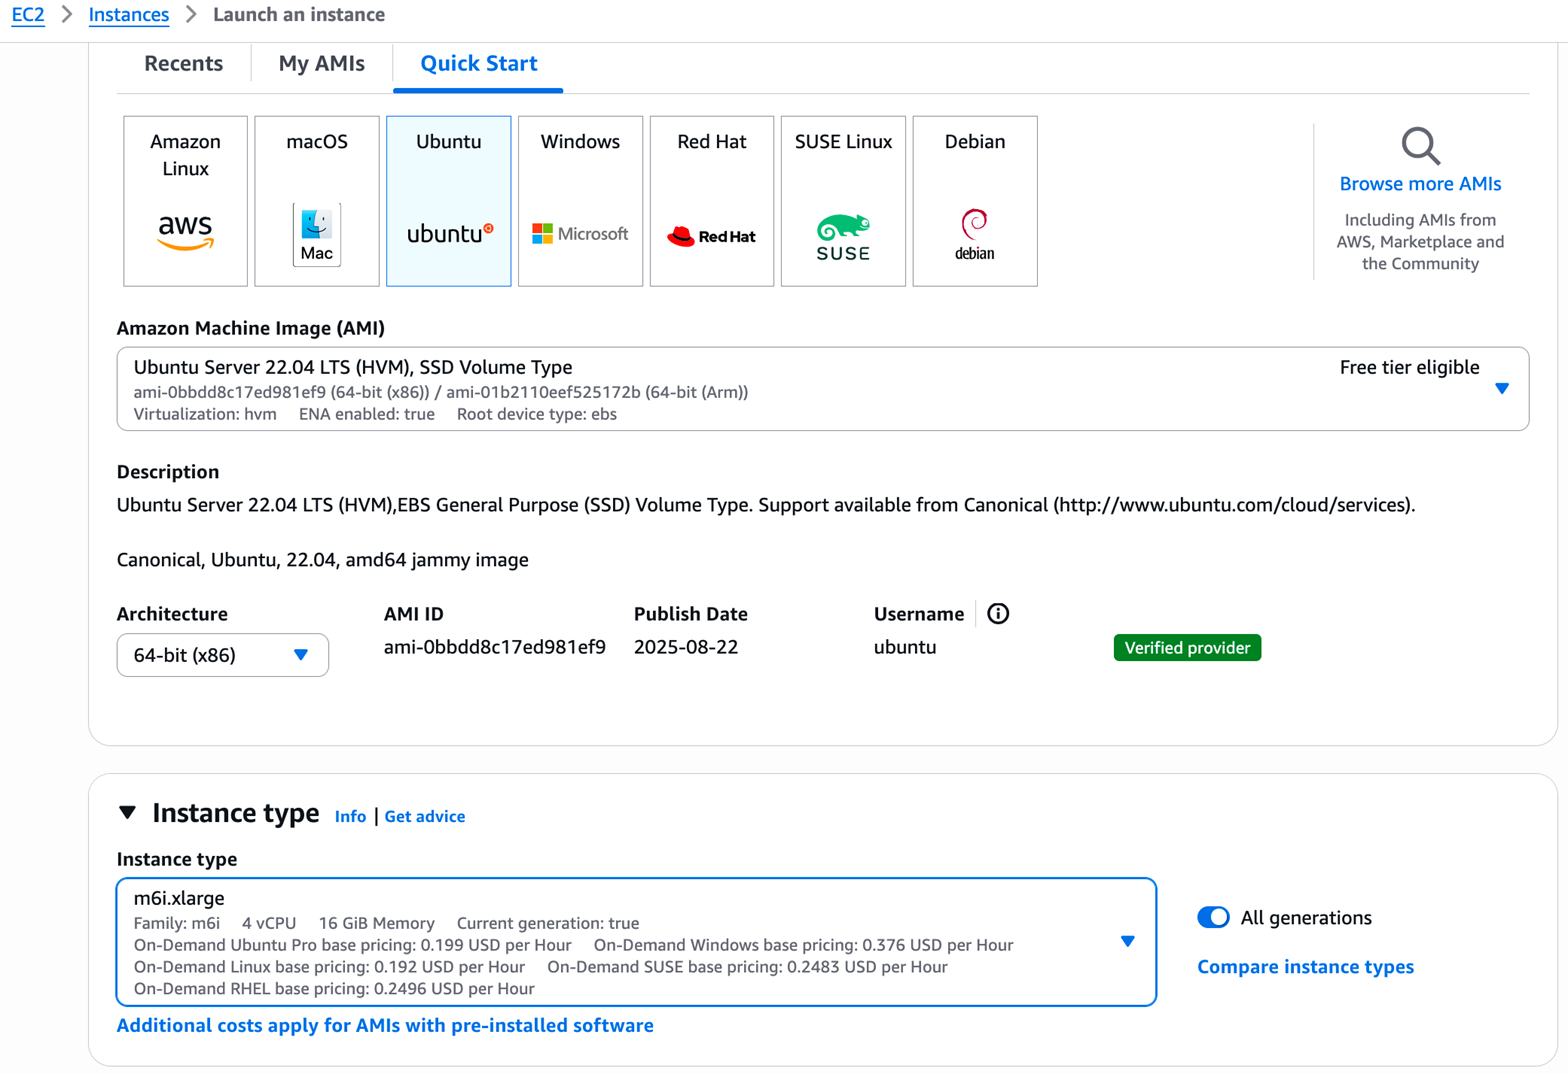Open the Browse more AMIs link
The width and height of the screenshot is (1568, 1074).
coord(1420,184)
